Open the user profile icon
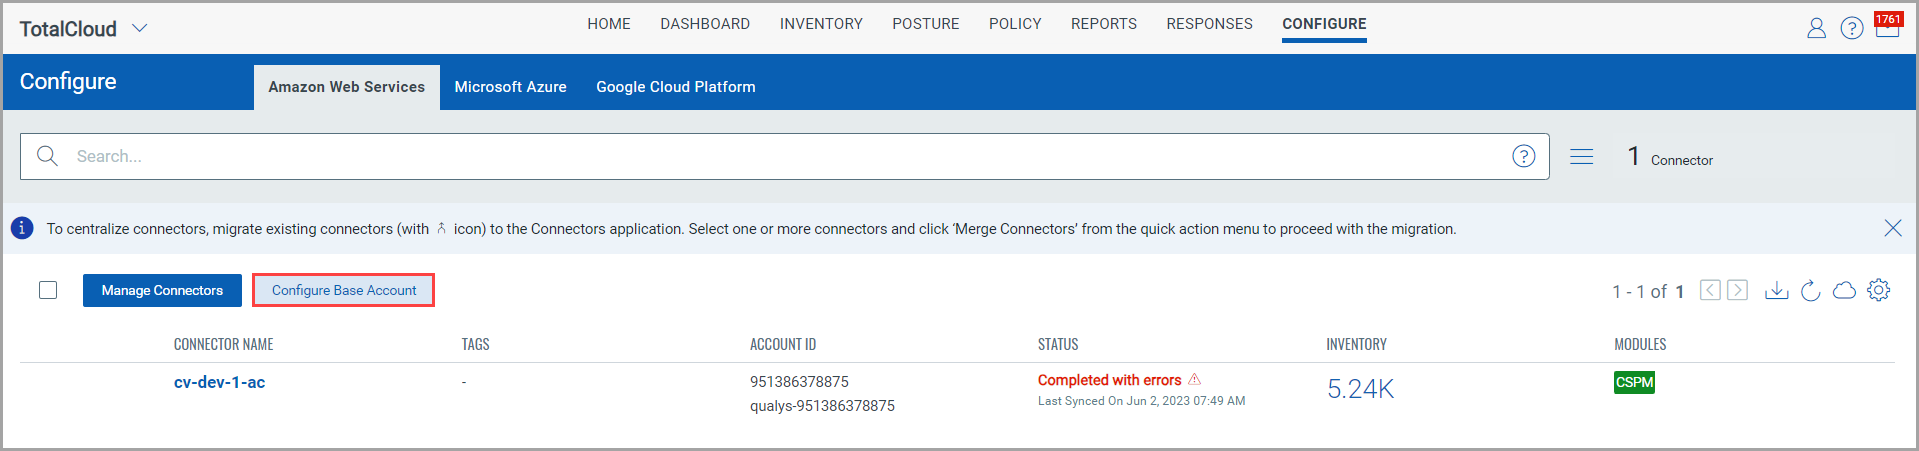 tap(1816, 28)
